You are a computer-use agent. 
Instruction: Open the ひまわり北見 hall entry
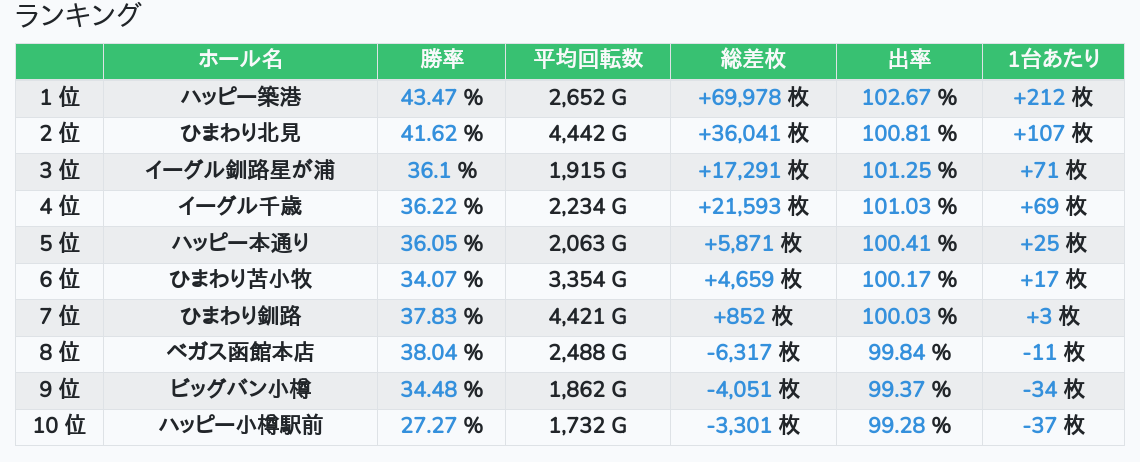tap(240, 134)
